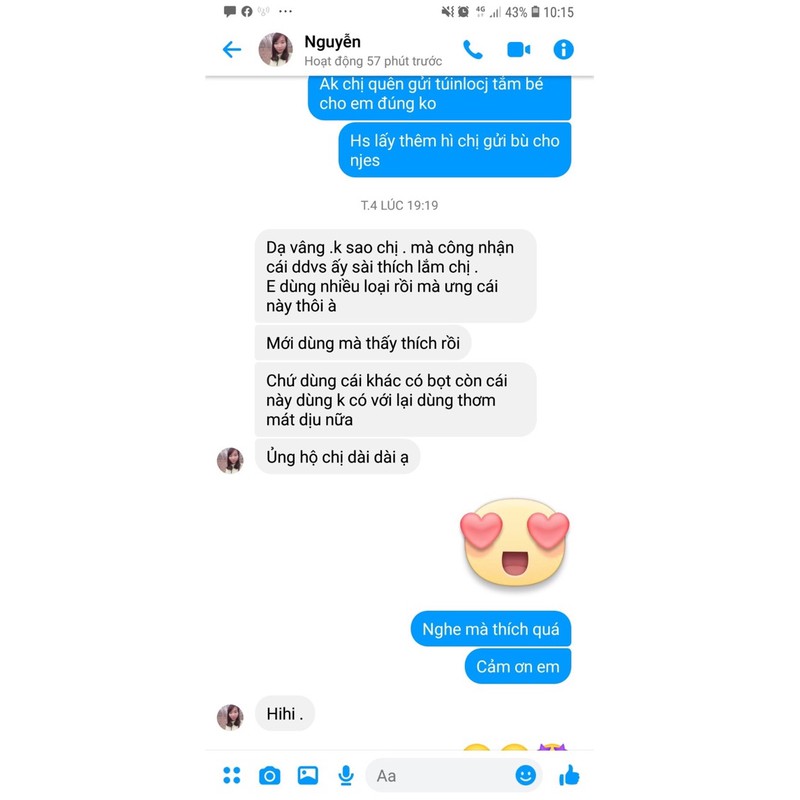Tap the microphone voice message icon

click(346, 776)
